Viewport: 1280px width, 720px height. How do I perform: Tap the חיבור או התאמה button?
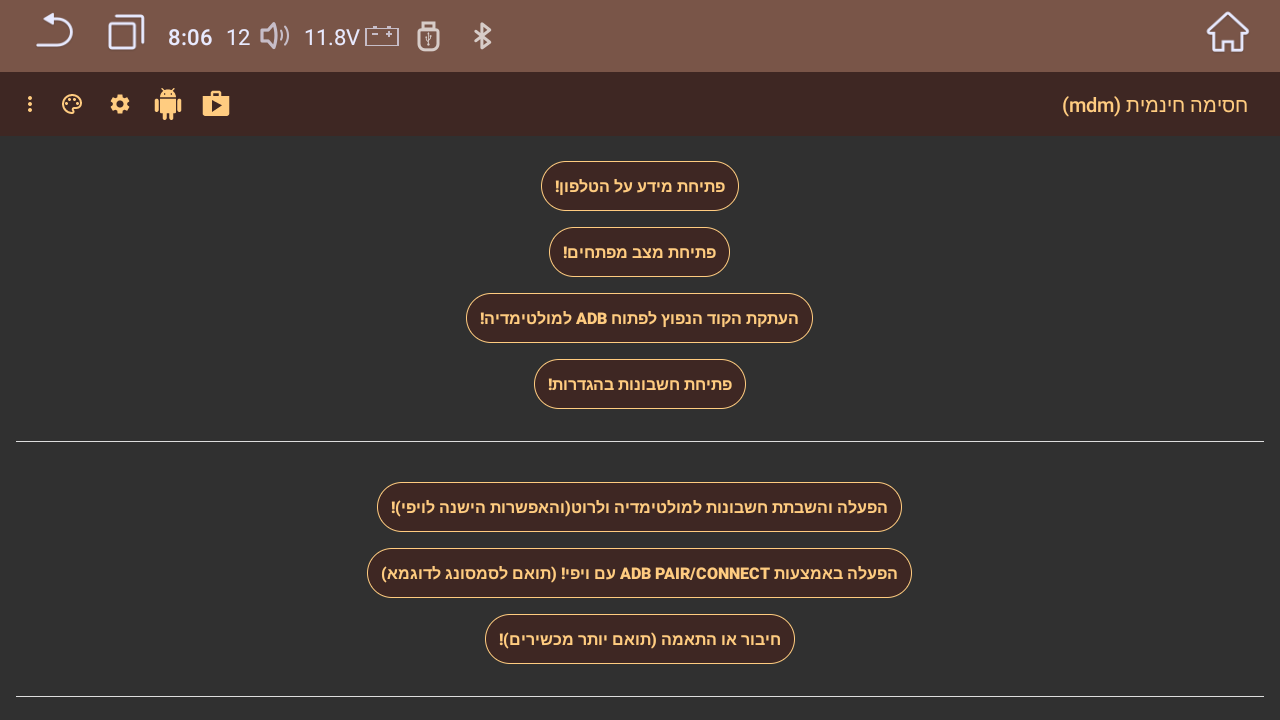pyautogui.click(x=640, y=639)
